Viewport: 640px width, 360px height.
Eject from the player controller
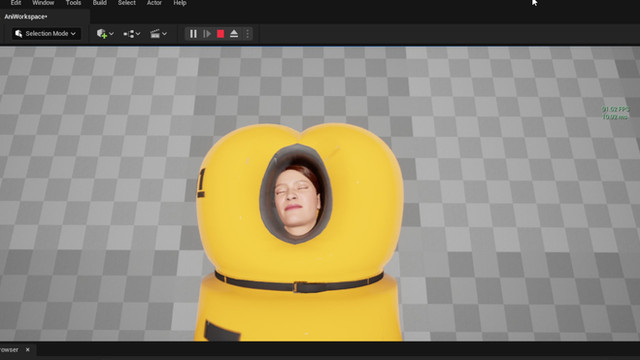(x=234, y=34)
